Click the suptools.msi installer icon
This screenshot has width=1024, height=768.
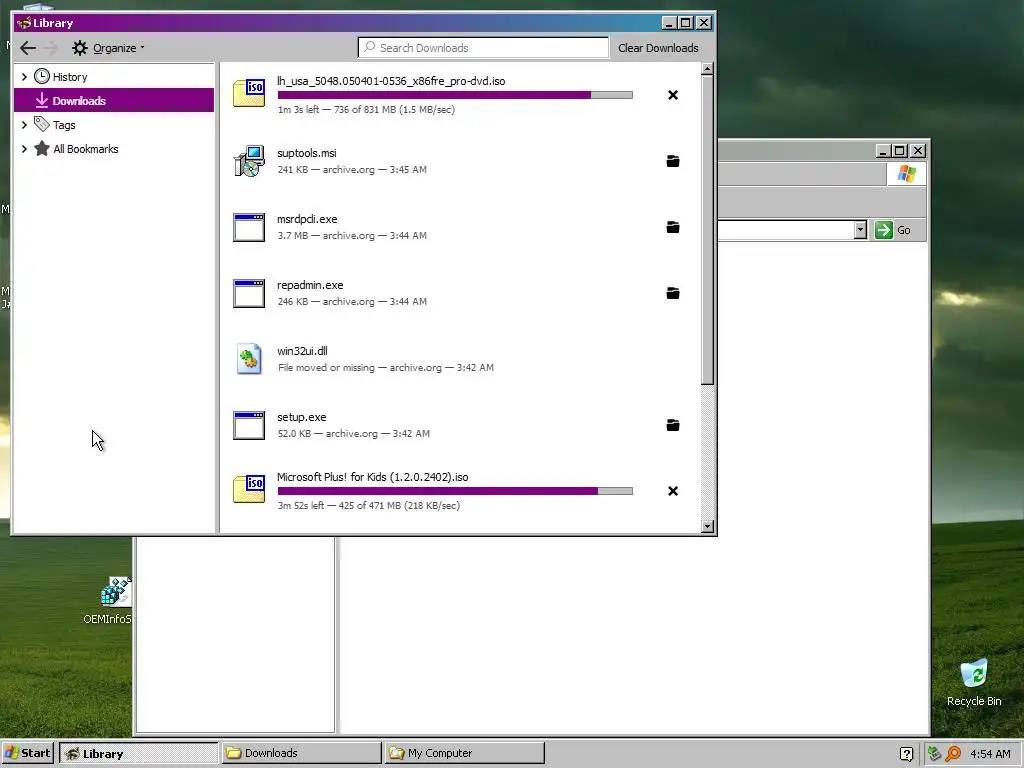249,161
